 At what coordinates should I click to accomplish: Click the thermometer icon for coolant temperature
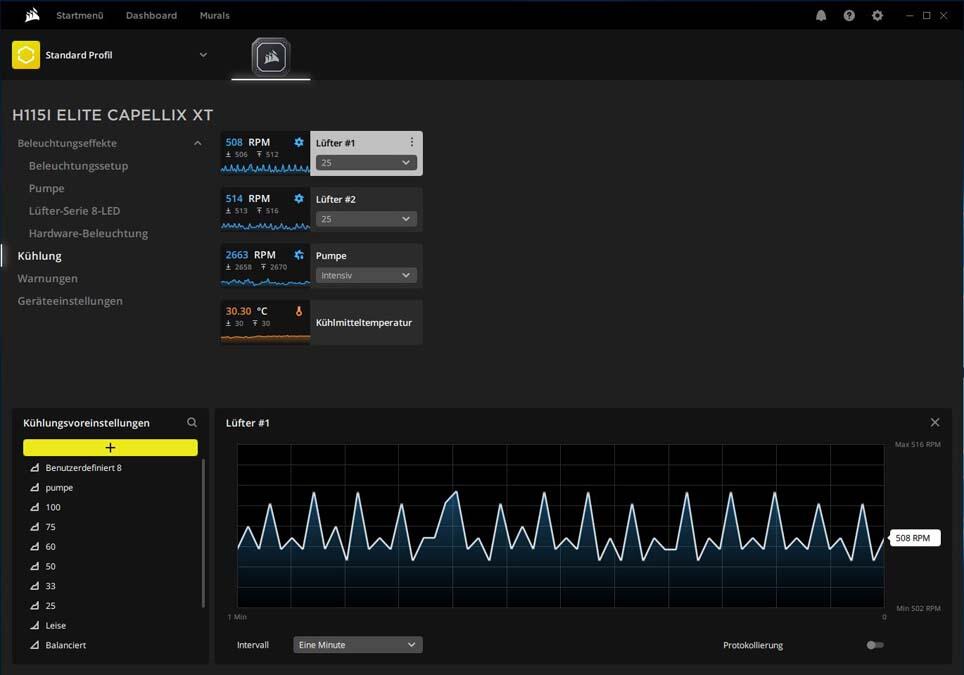coord(299,311)
